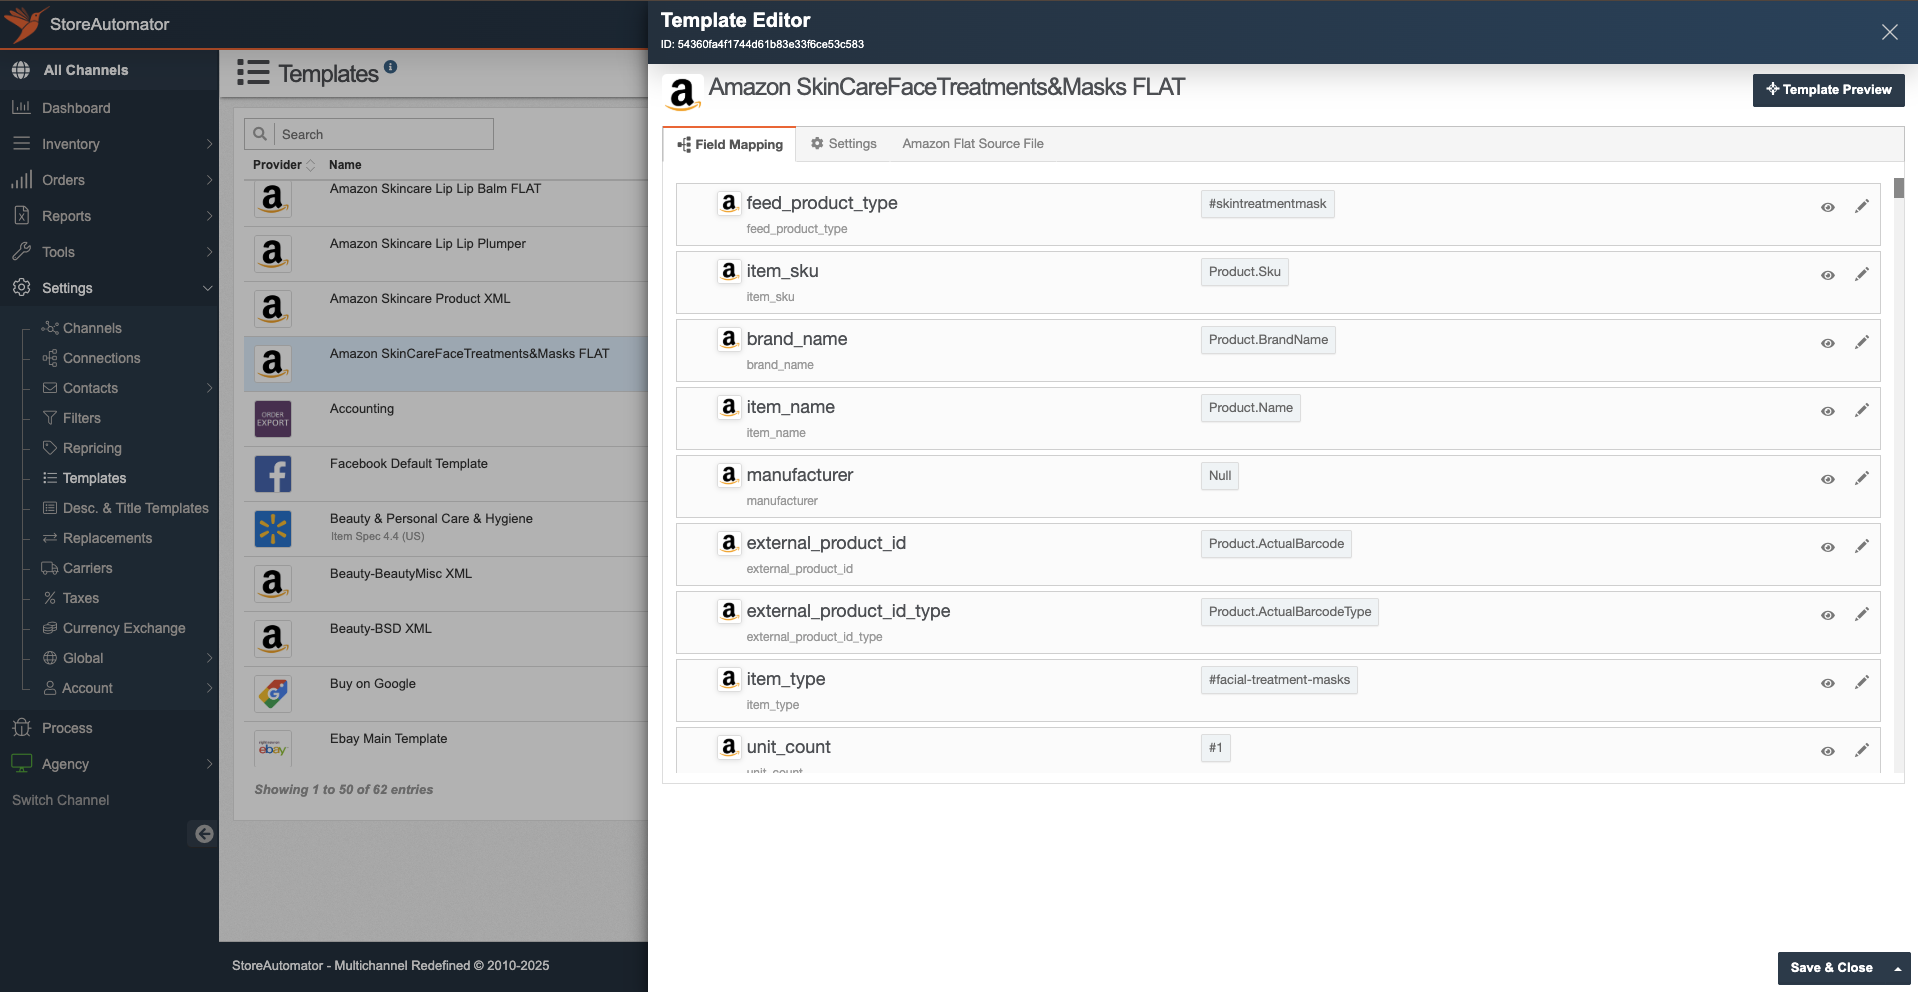Screen dimensions: 1918x992
Task: Open the Amazon Flat Source File tab
Action: point(972,143)
